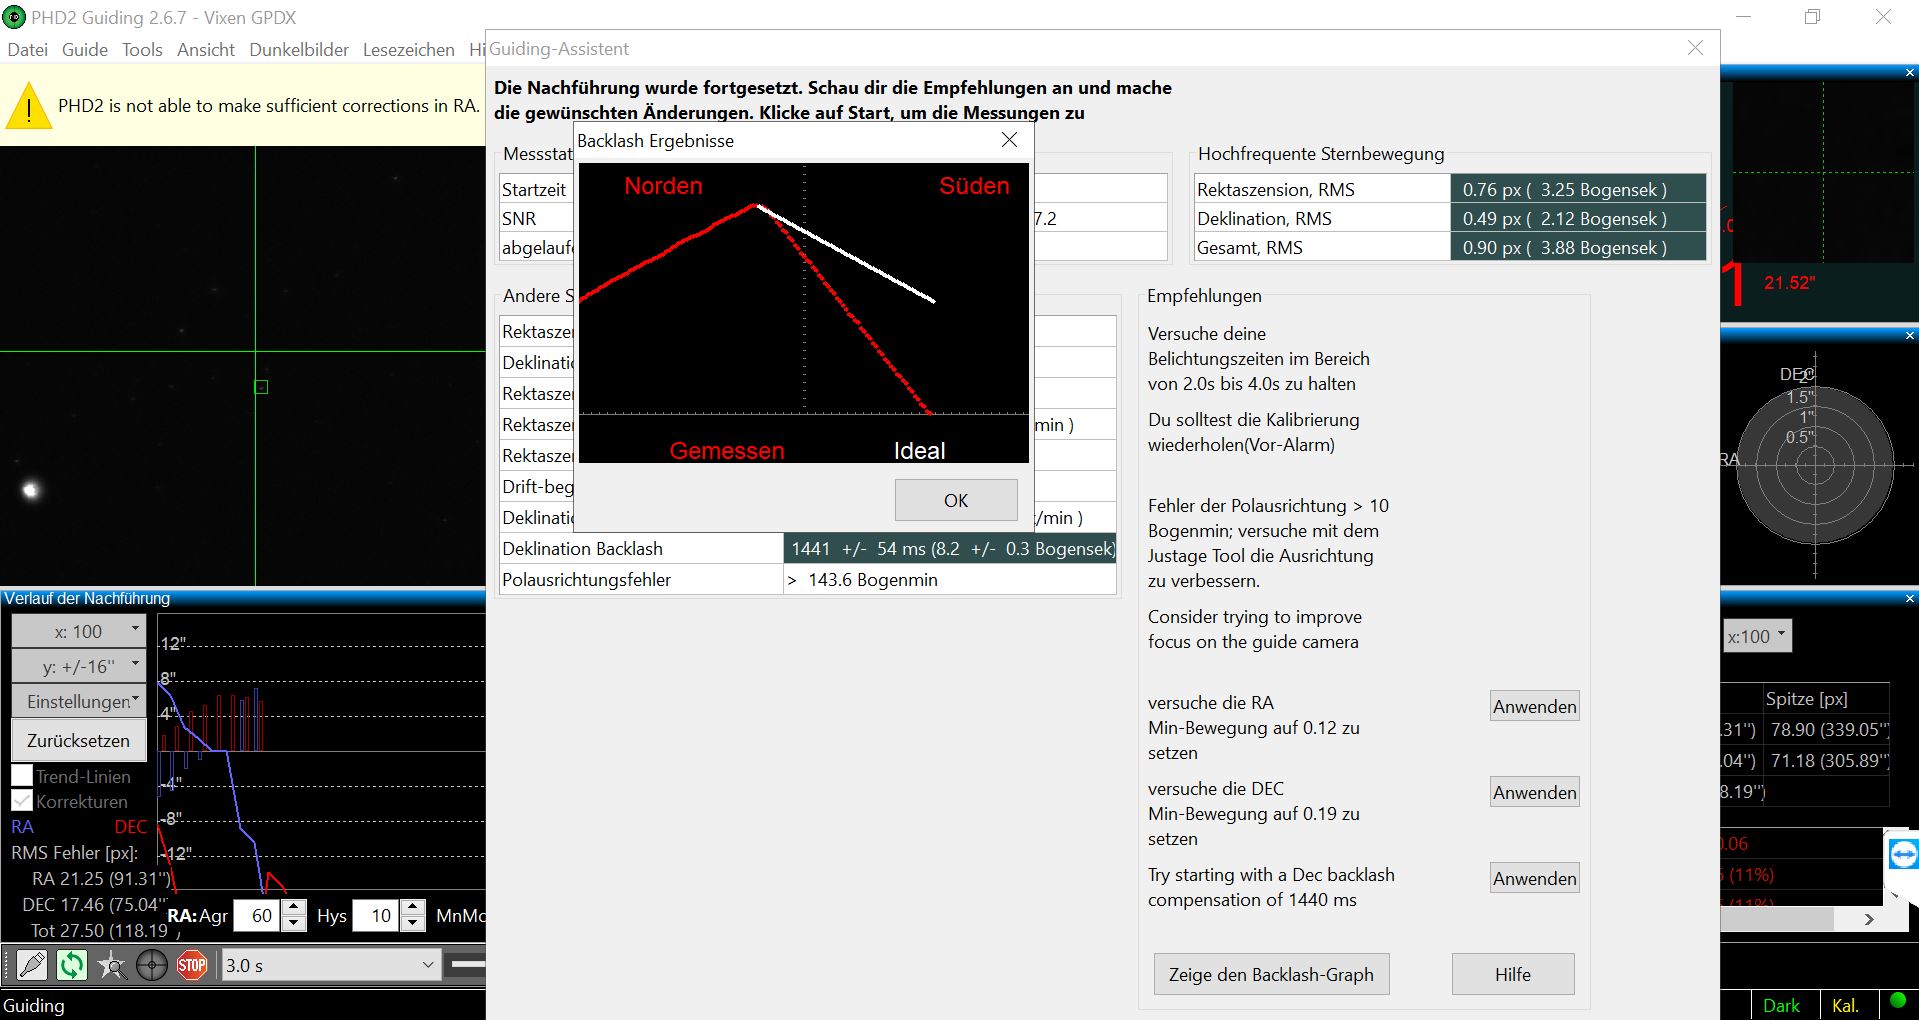Image resolution: width=1919 pixels, height=1020 pixels.
Task: Increase the RA Agr value with up arrow
Action: click(293, 907)
